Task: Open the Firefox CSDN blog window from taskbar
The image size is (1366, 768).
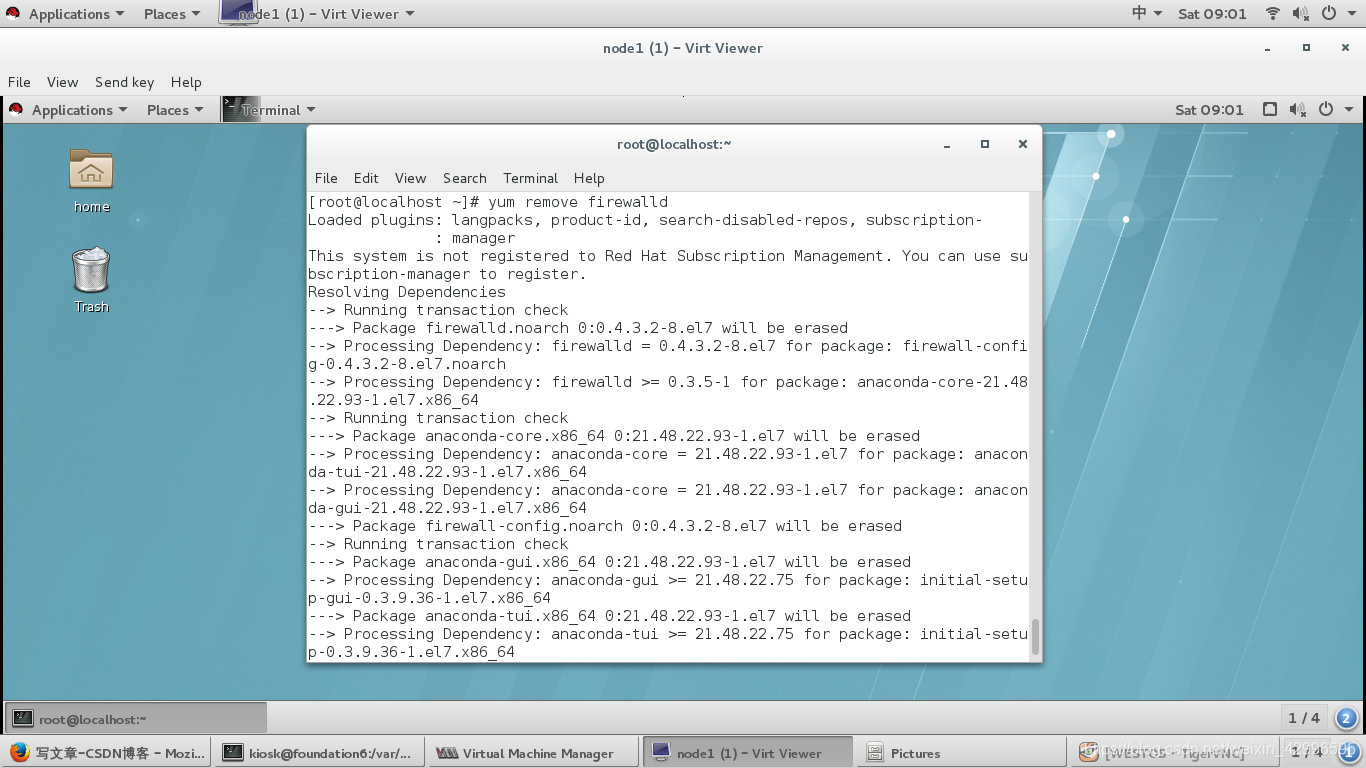Action: [x=110, y=752]
